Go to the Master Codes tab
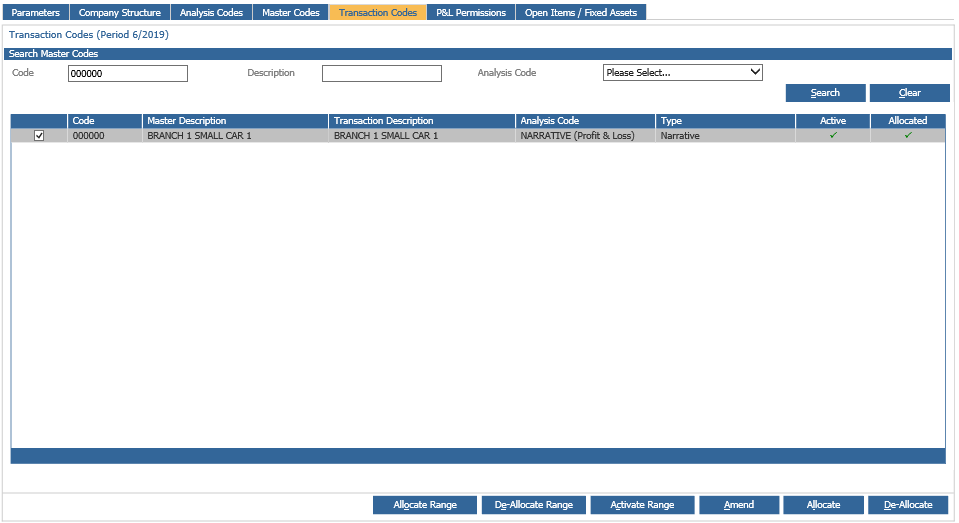 (x=291, y=12)
